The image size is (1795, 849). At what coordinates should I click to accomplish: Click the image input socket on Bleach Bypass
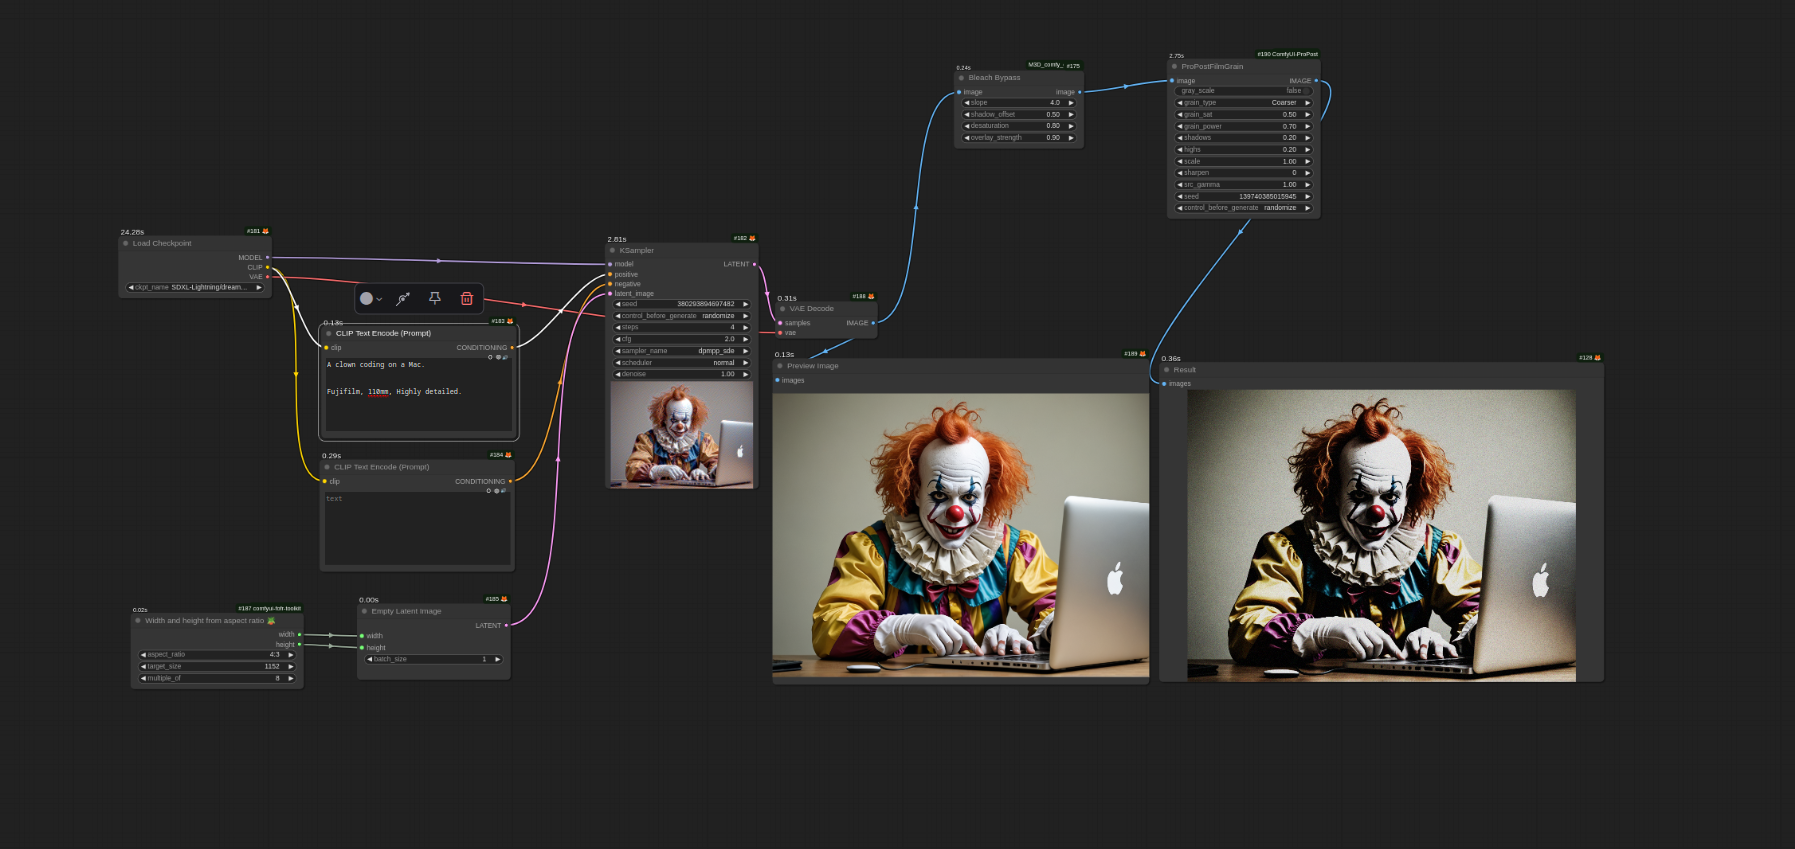point(959,92)
